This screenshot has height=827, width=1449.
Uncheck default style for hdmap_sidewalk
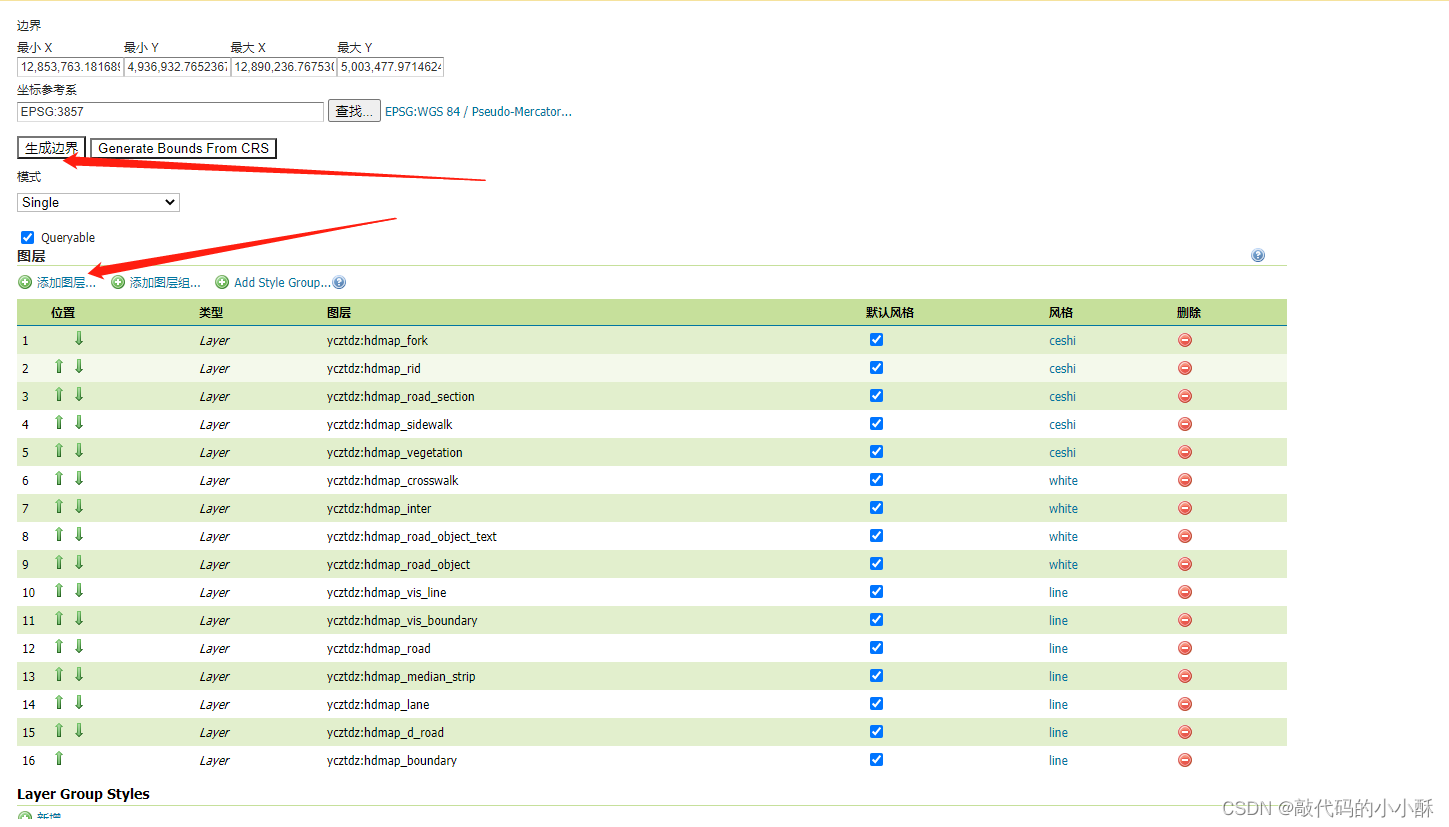click(877, 423)
